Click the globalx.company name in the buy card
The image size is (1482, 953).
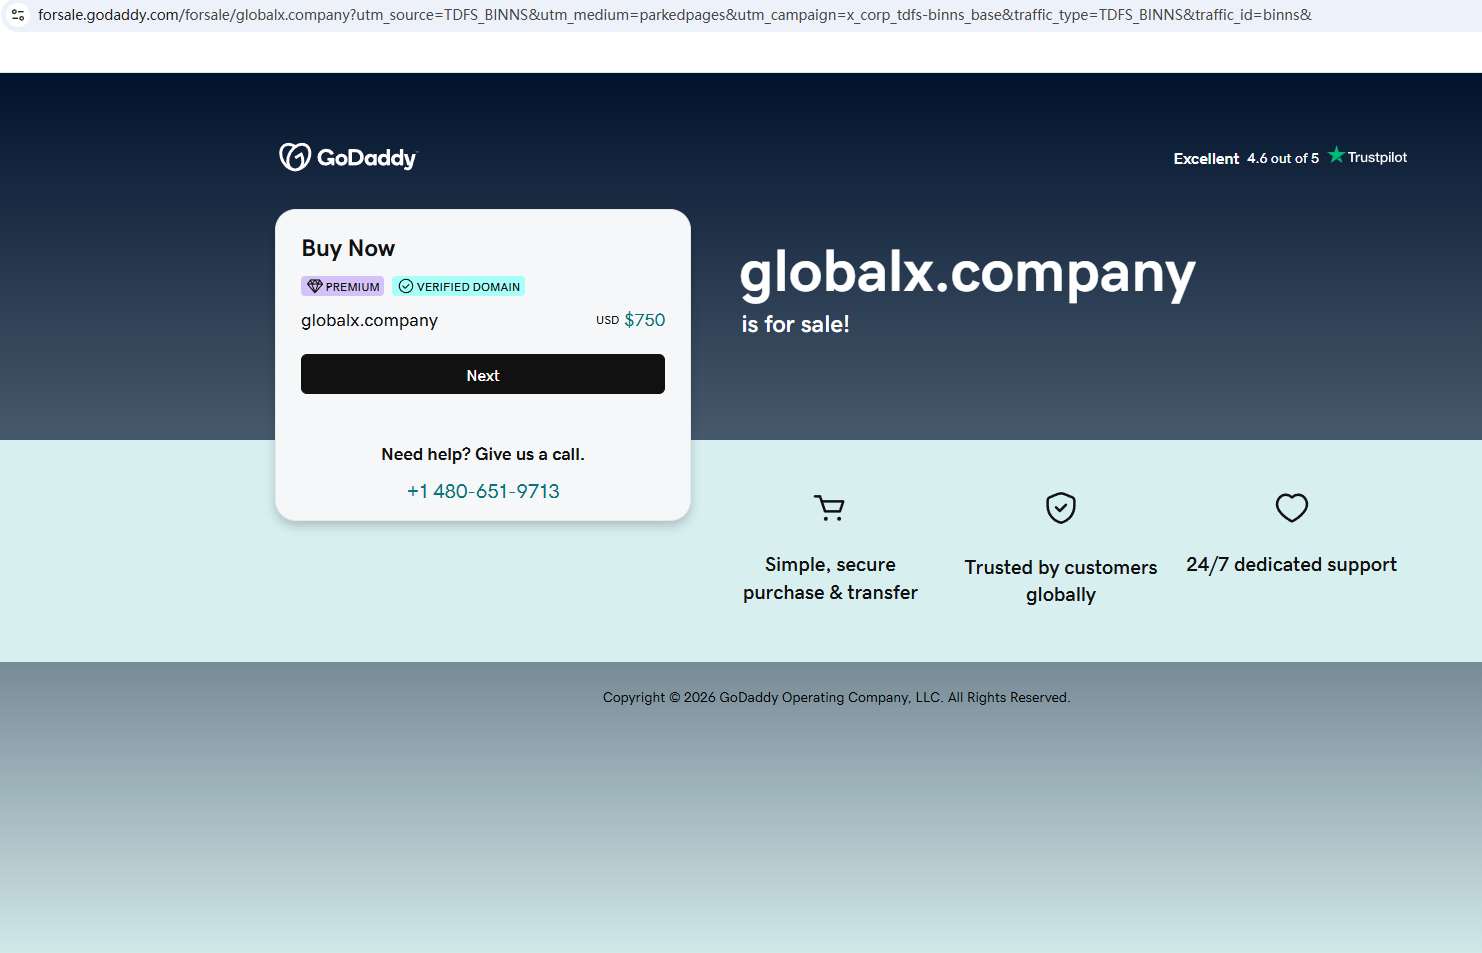point(370,320)
